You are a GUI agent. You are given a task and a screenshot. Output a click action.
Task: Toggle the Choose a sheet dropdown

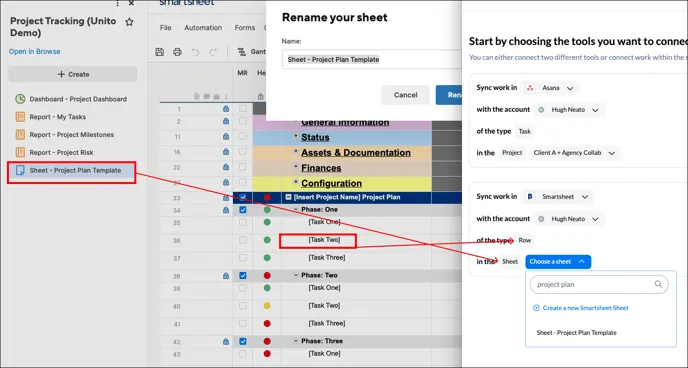coord(558,262)
